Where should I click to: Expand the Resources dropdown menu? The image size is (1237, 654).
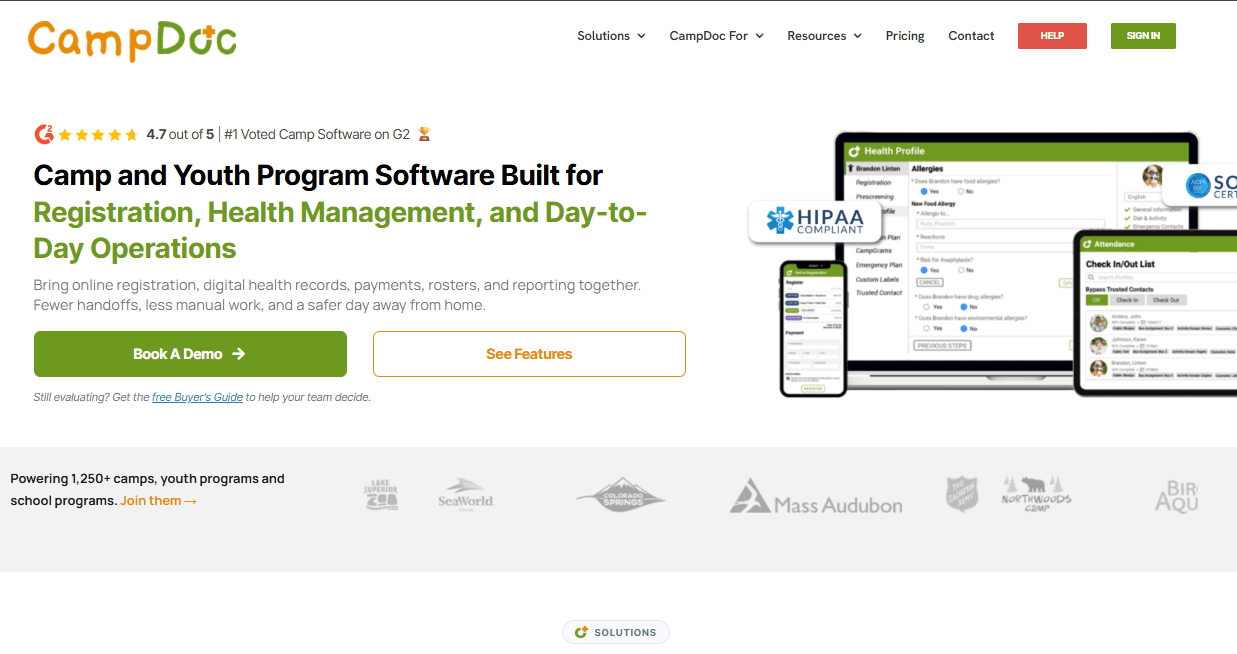pyautogui.click(x=824, y=36)
